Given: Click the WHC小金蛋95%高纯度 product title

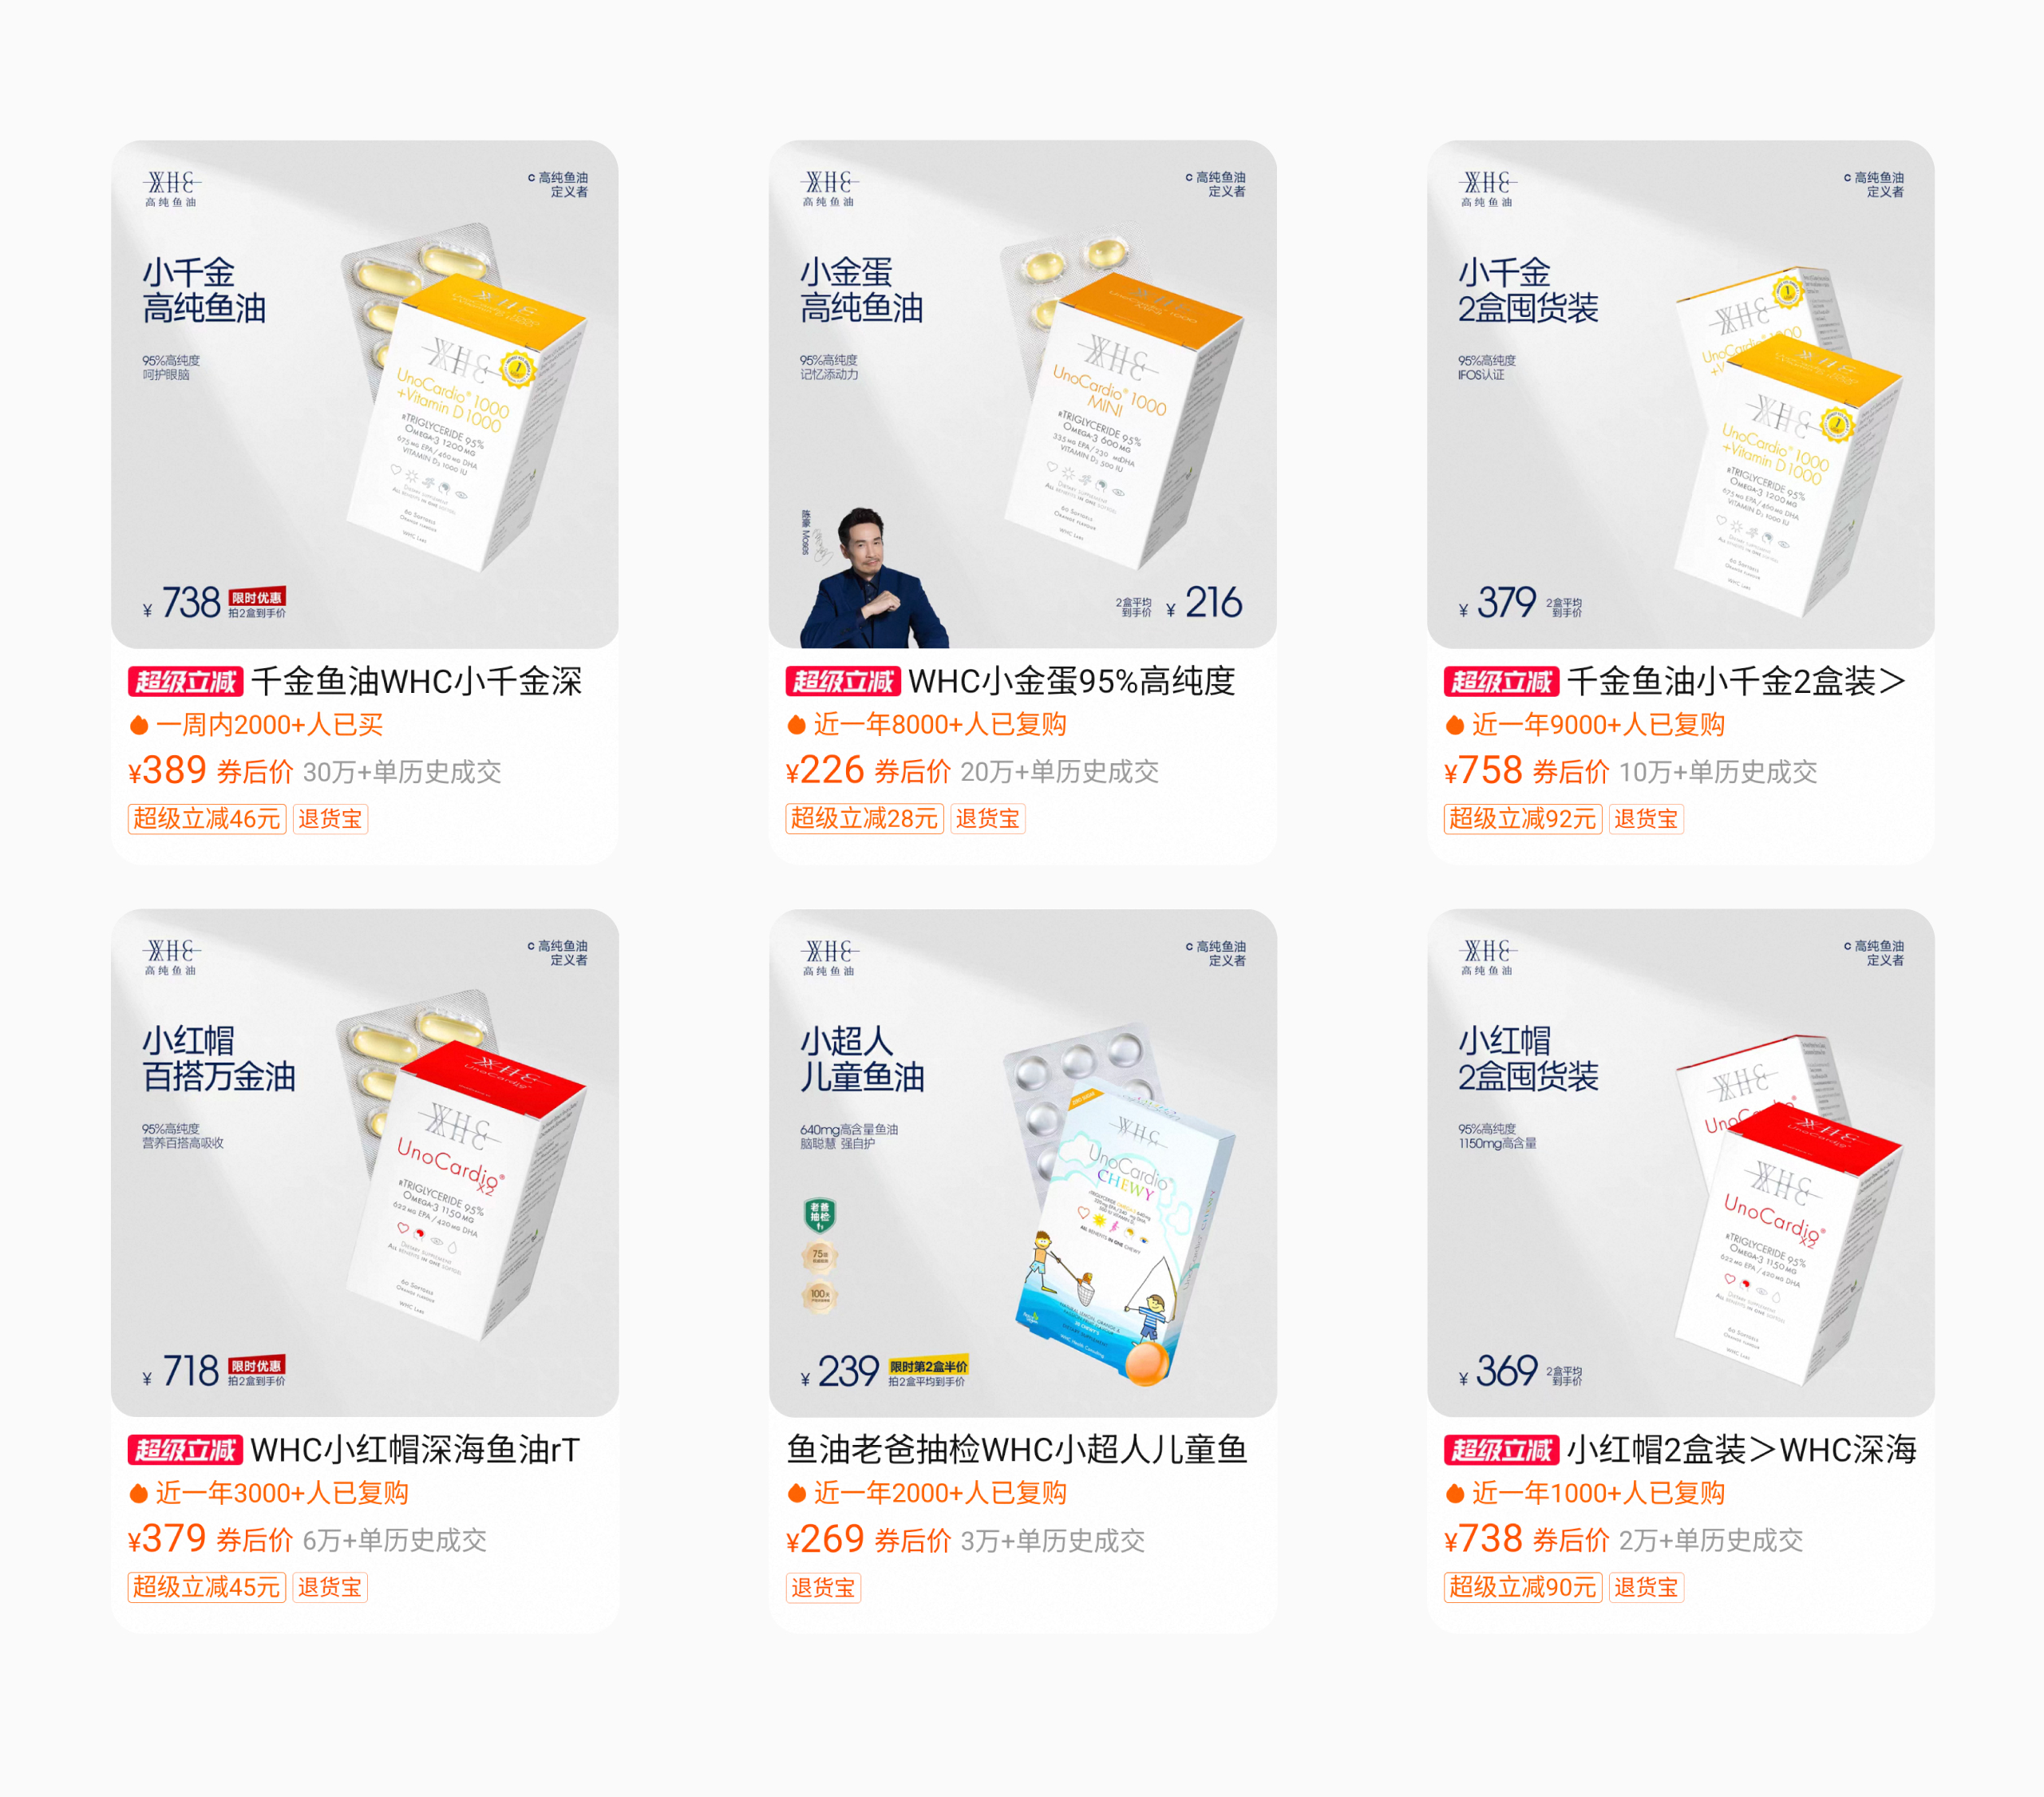Looking at the screenshot, I should (x=1072, y=681).
